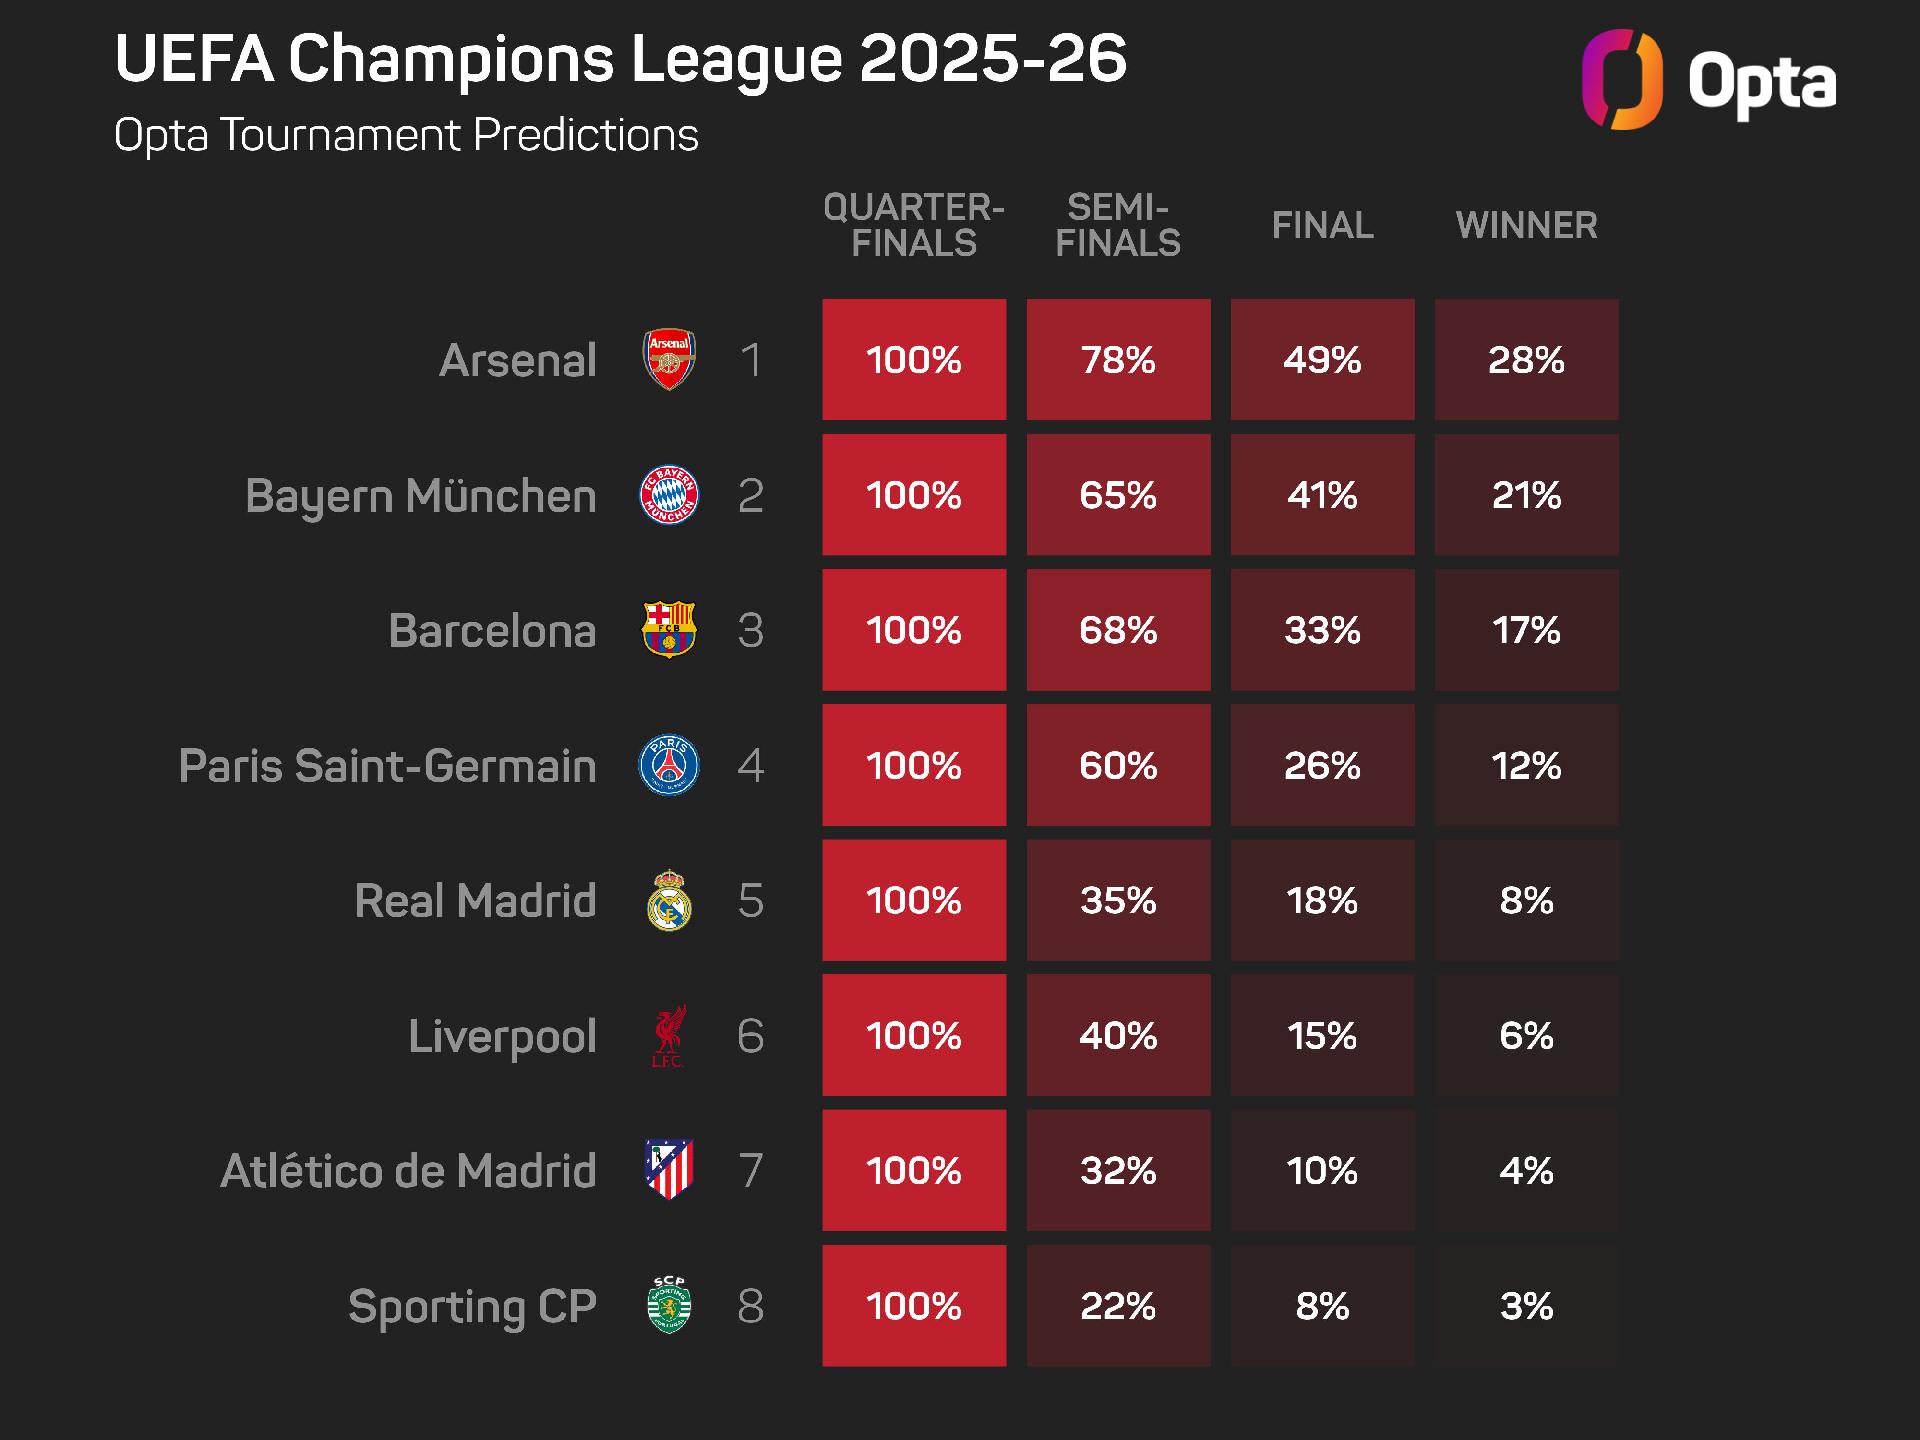Viewport: 1920px width, 1440px height.
Task: Click the Bayern München club crest
Action: 669,495
